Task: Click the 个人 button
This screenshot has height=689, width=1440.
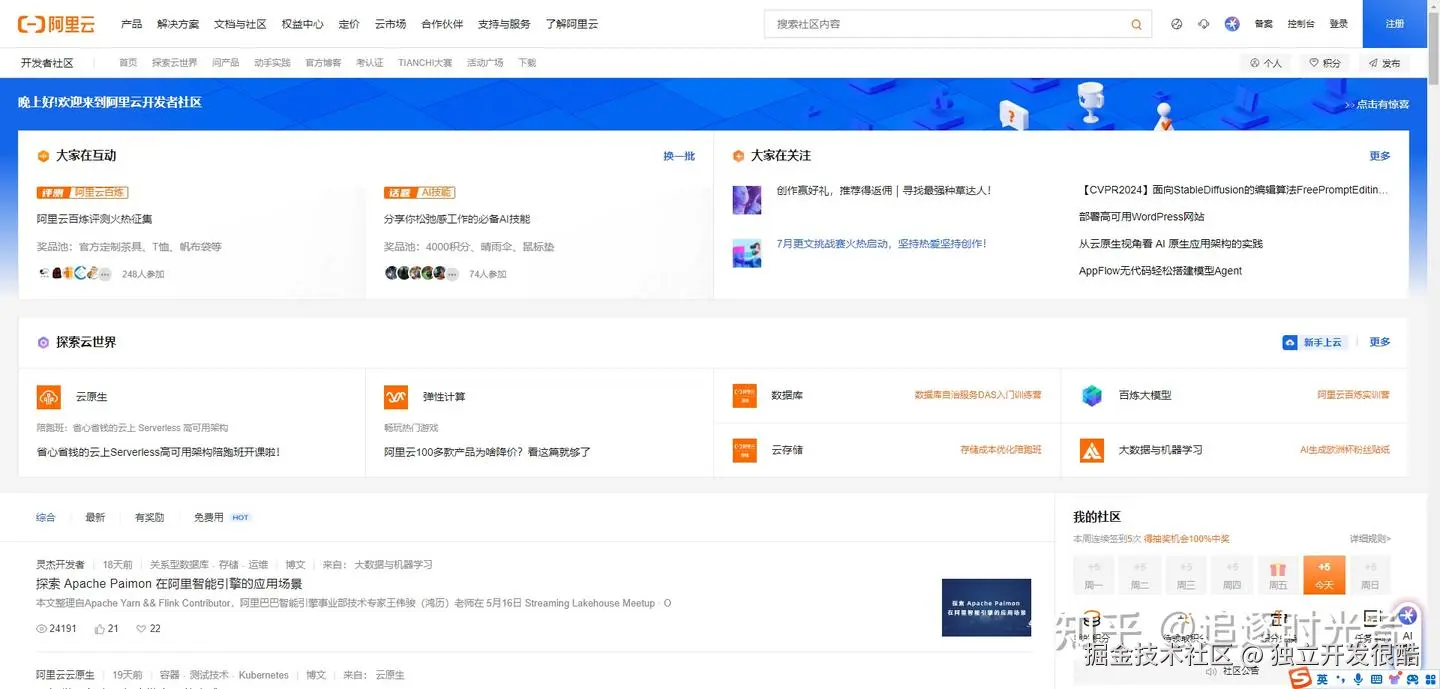Action: point(1265,63)
